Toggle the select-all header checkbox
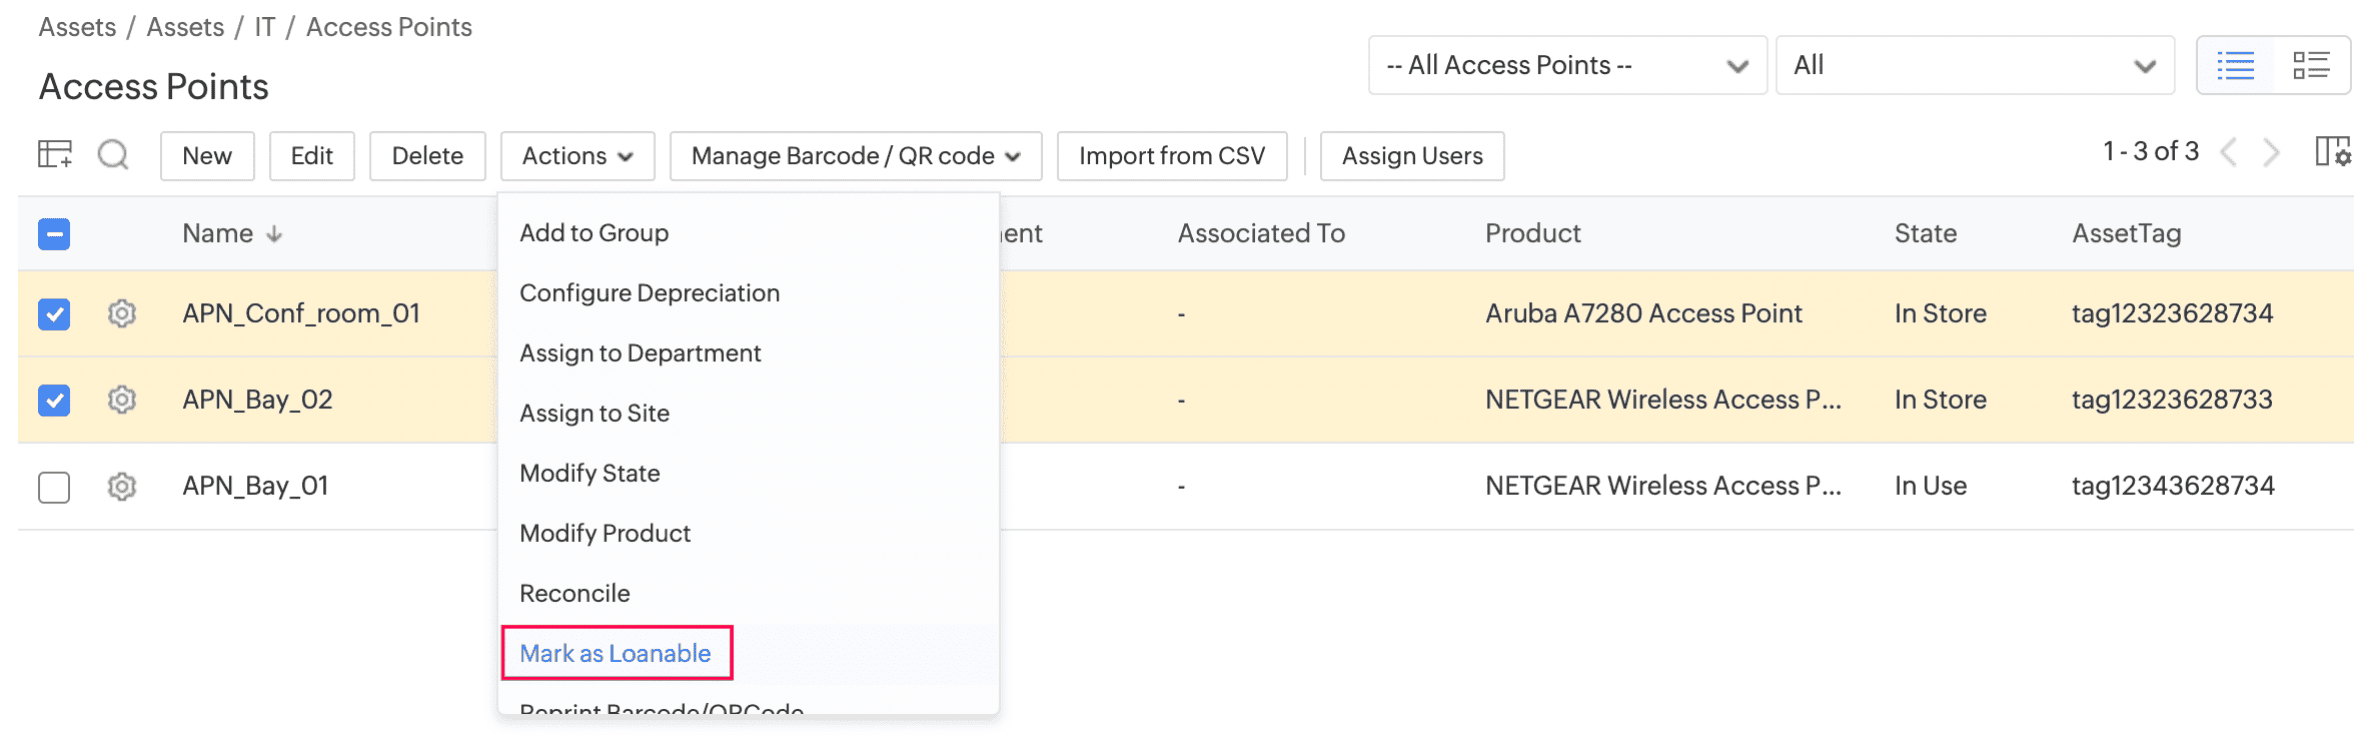 pyautogui.click(x=54, y=235)
